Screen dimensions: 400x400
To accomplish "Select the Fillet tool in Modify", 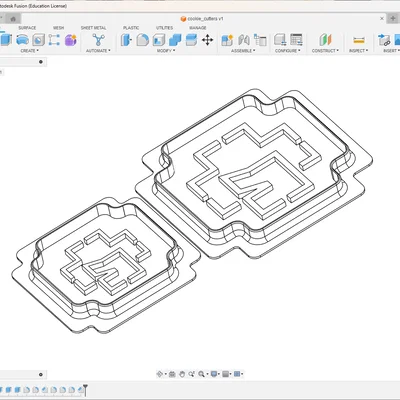I will (143, 40).
